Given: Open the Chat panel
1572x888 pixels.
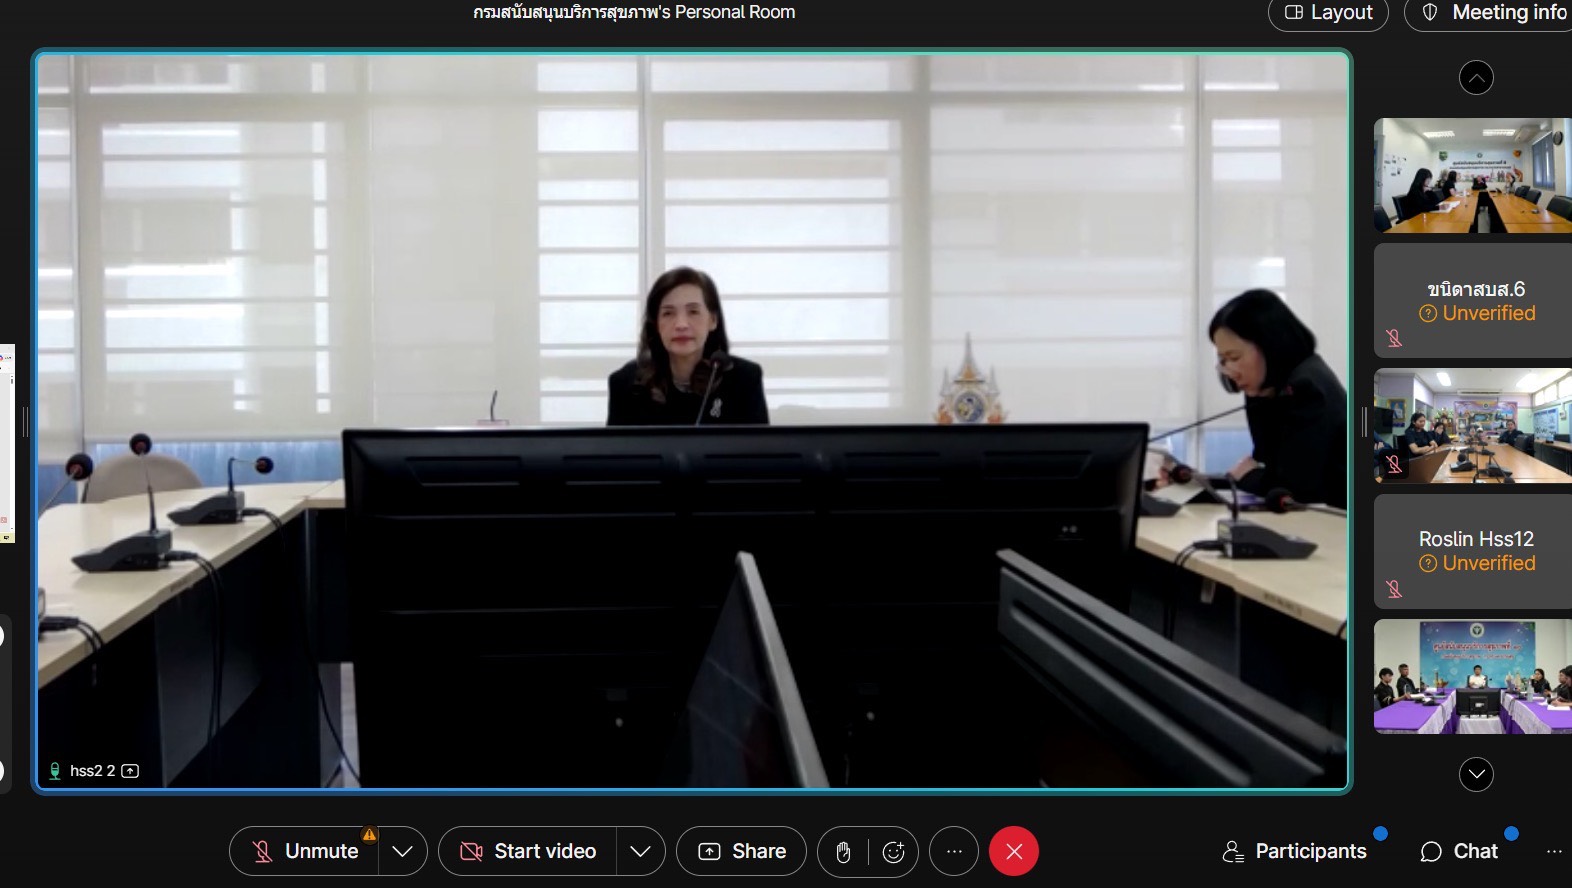Looking at the screenshot, I should (x=1460, y=852).
